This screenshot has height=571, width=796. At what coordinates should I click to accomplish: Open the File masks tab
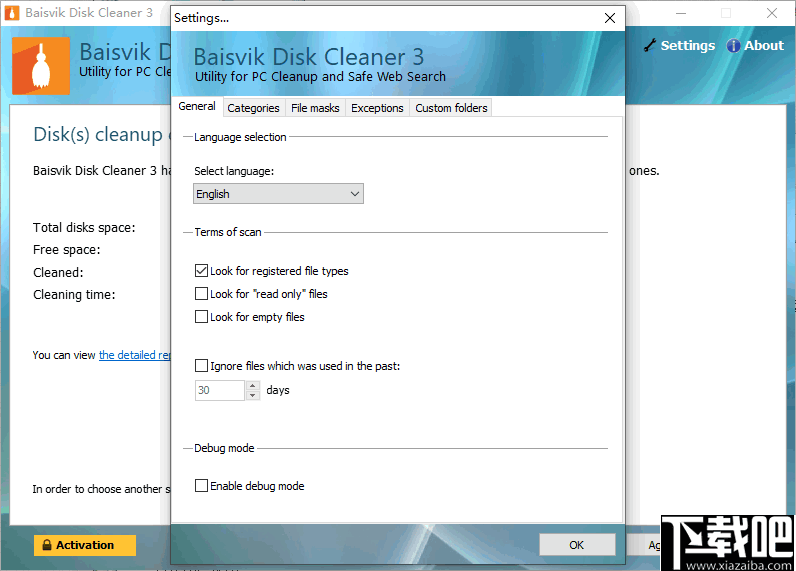pos(315,108)
